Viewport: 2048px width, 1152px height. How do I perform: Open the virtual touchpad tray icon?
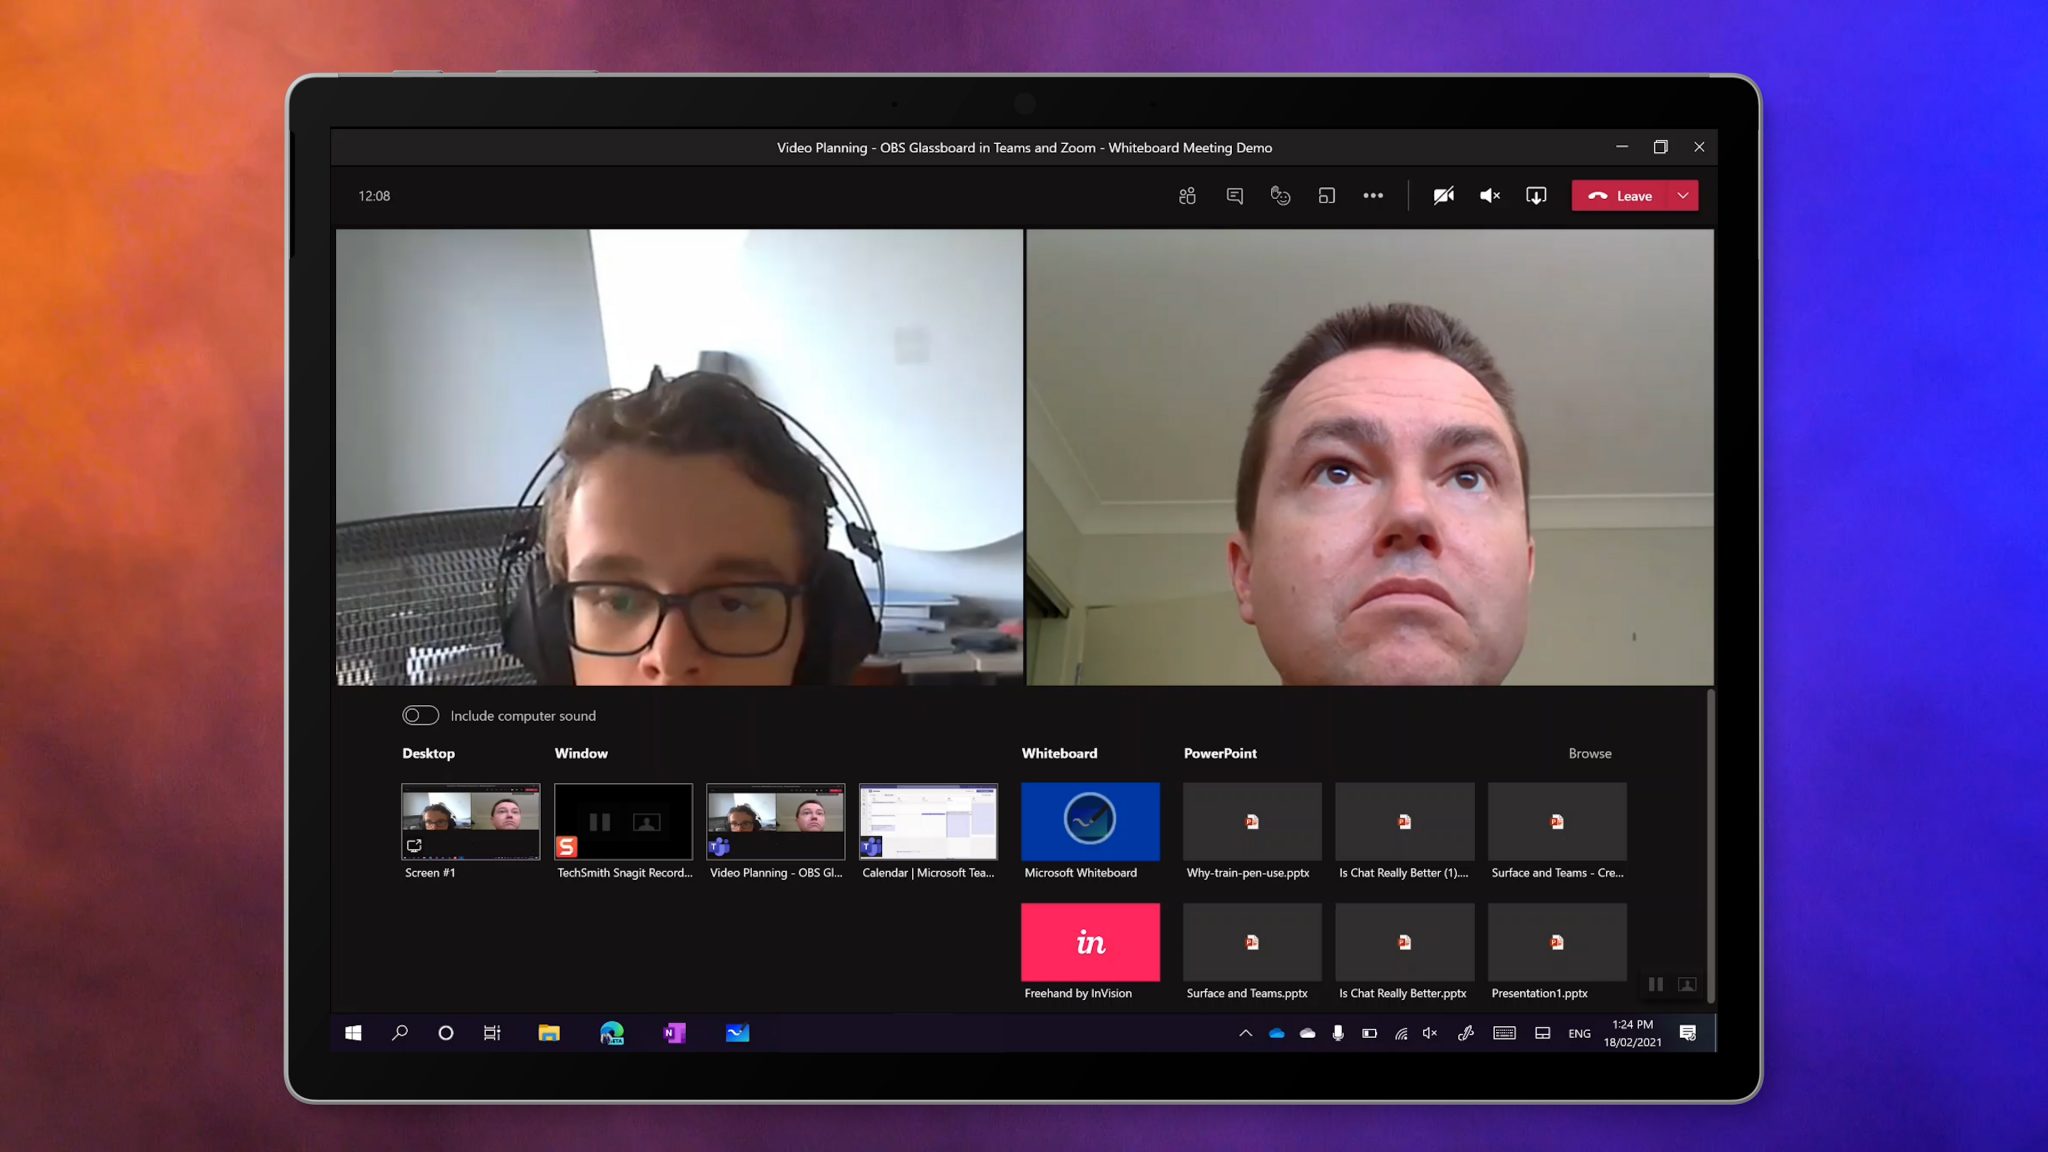(1543, 1033)
